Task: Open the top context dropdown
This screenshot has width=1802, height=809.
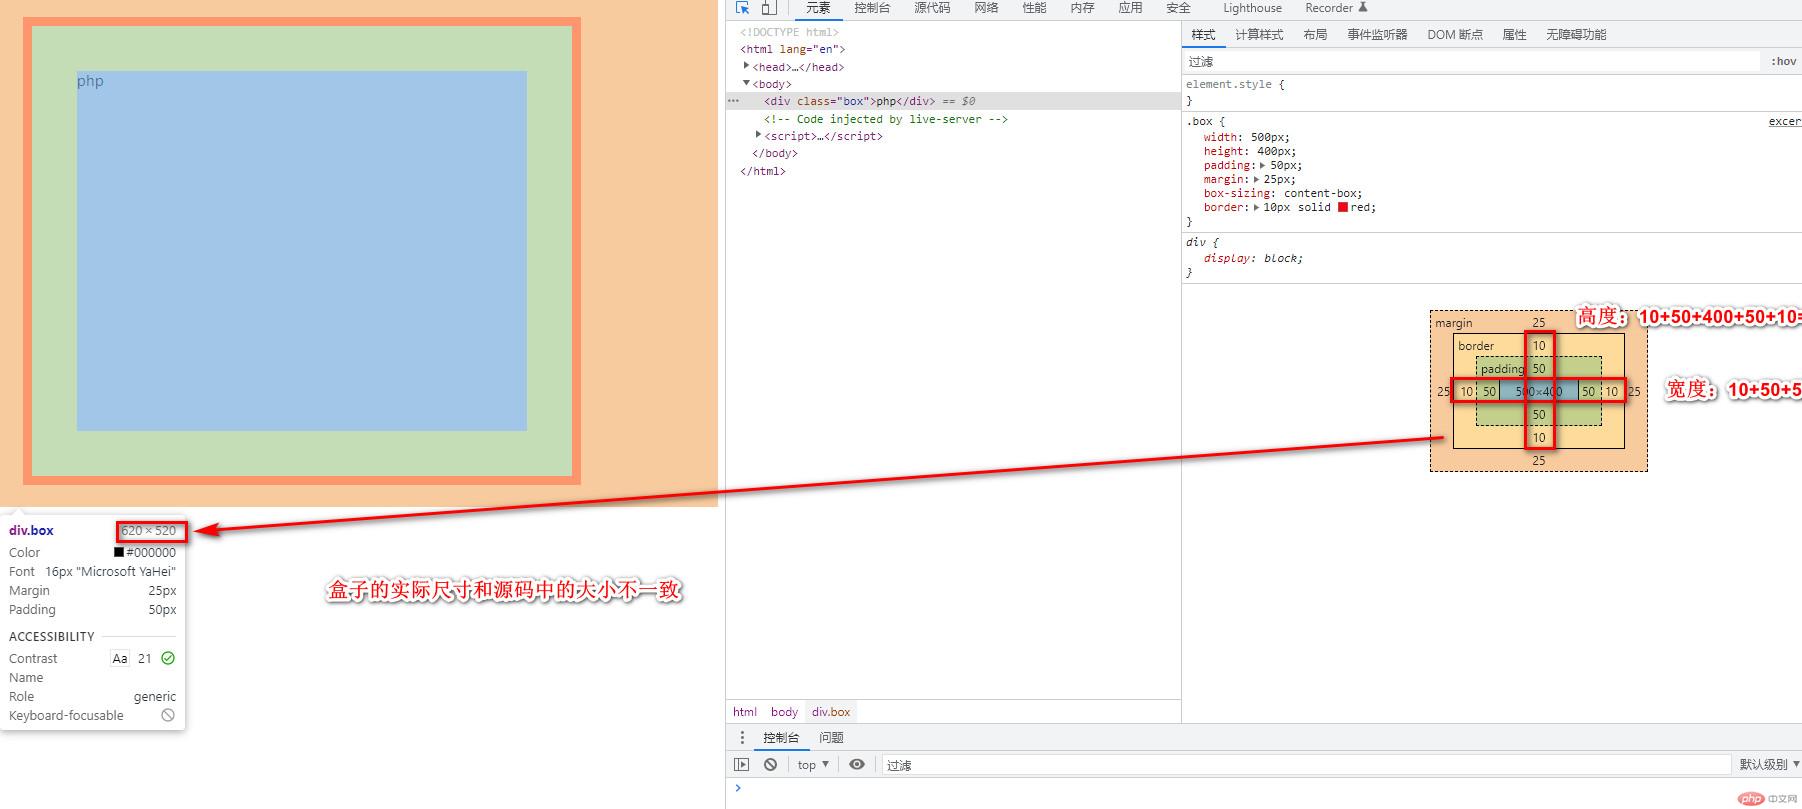Action: (813, 764)
